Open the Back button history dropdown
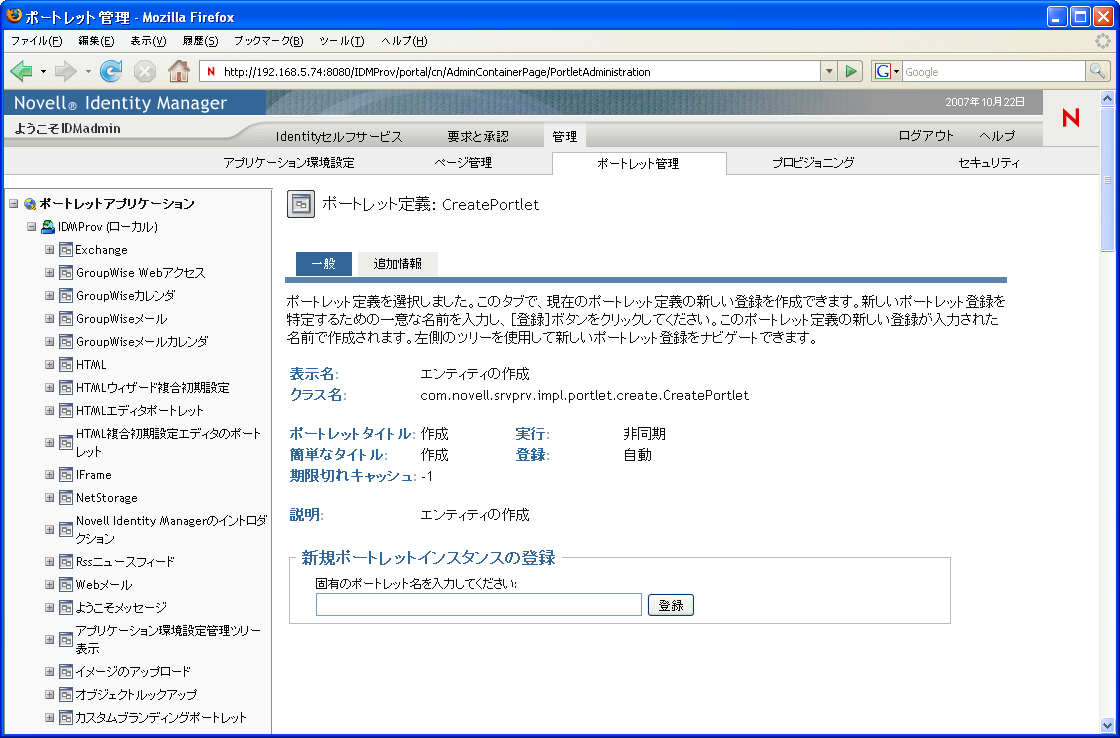This screenshot has height=738, width=1120. click(44, 71)
